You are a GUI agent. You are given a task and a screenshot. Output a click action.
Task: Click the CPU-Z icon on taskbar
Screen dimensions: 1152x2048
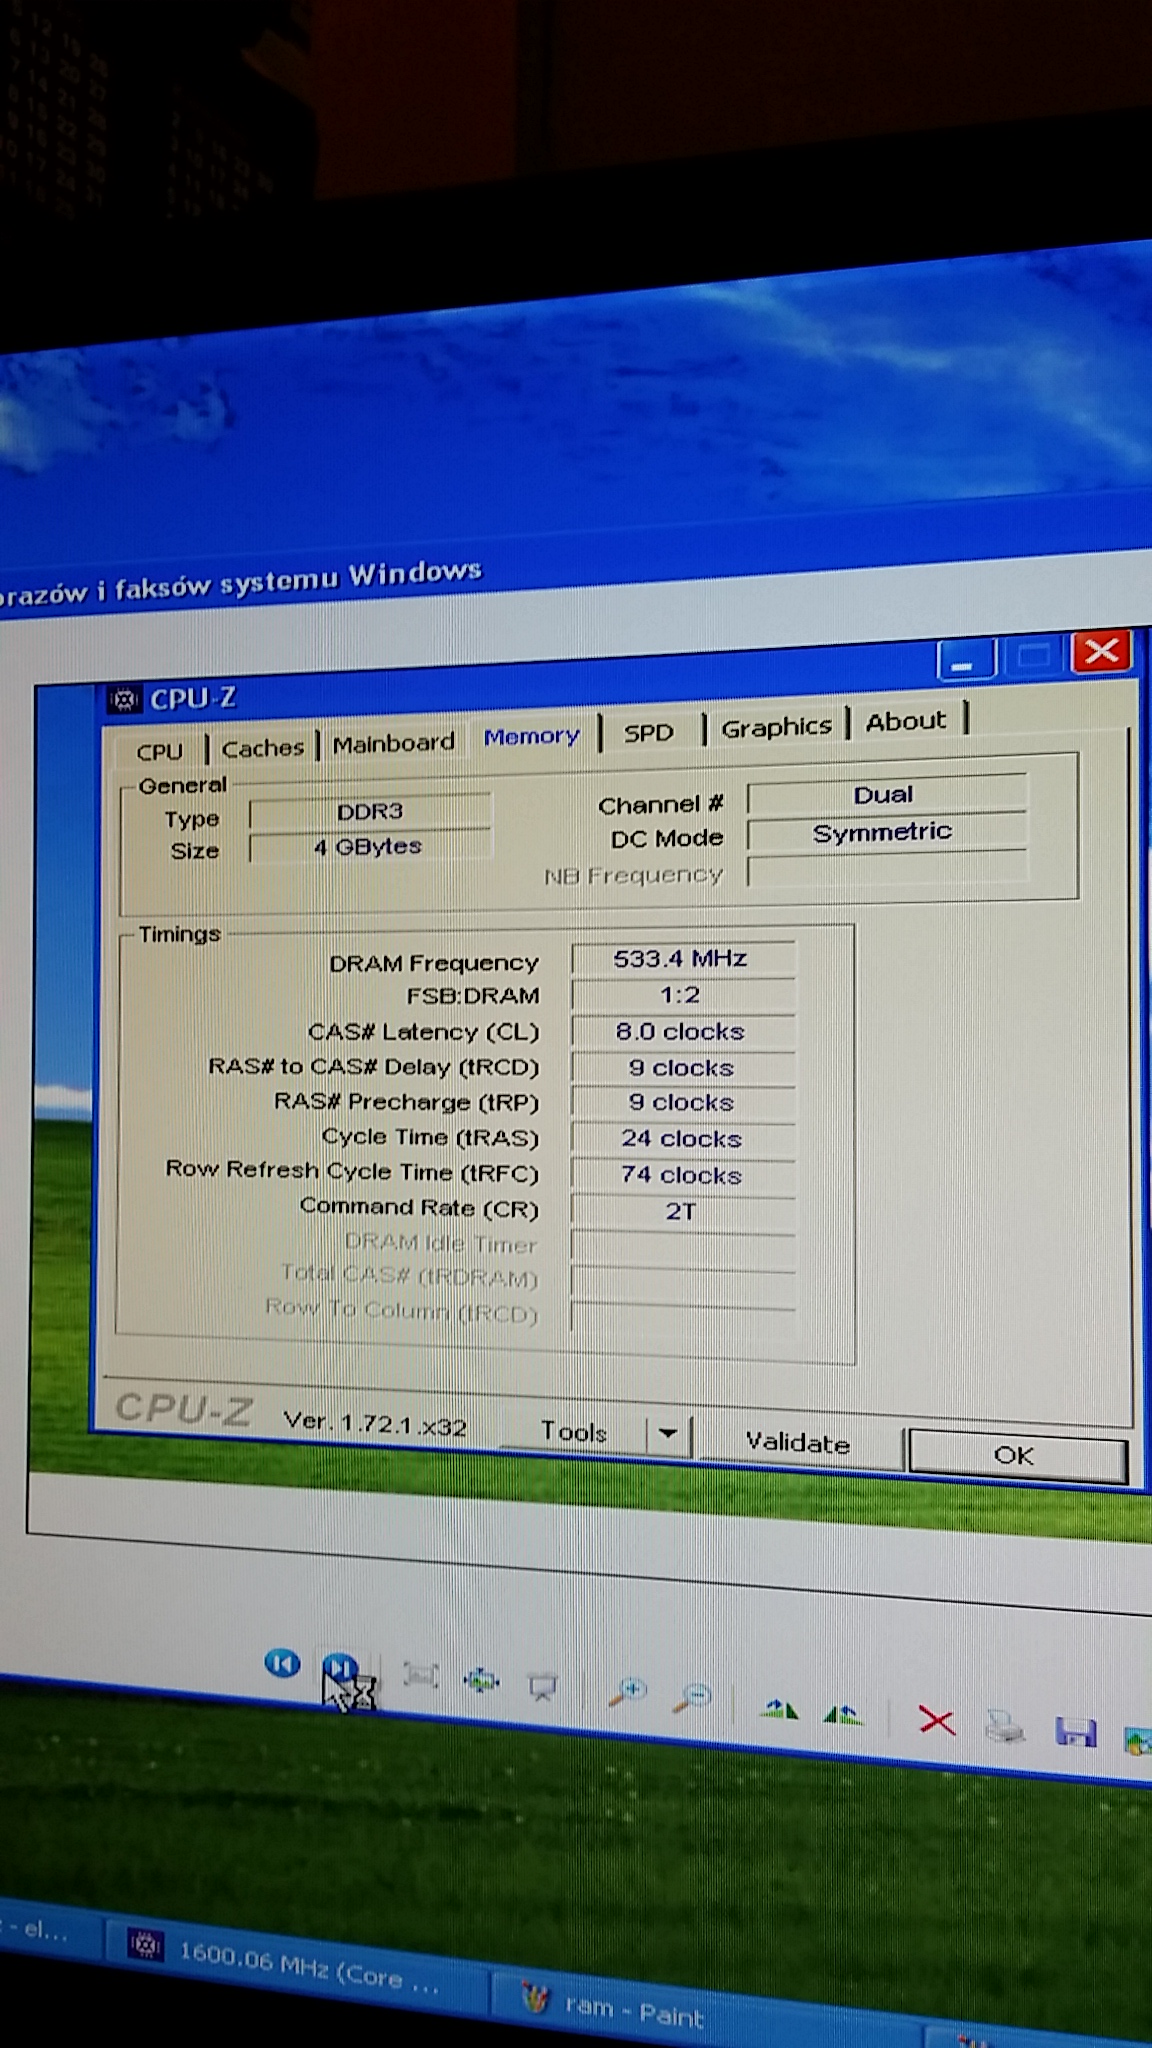pos(146,1945)
